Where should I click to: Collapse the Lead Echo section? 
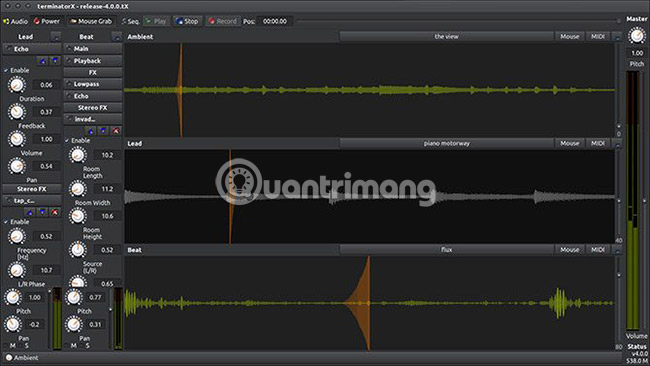click(32, 49)
